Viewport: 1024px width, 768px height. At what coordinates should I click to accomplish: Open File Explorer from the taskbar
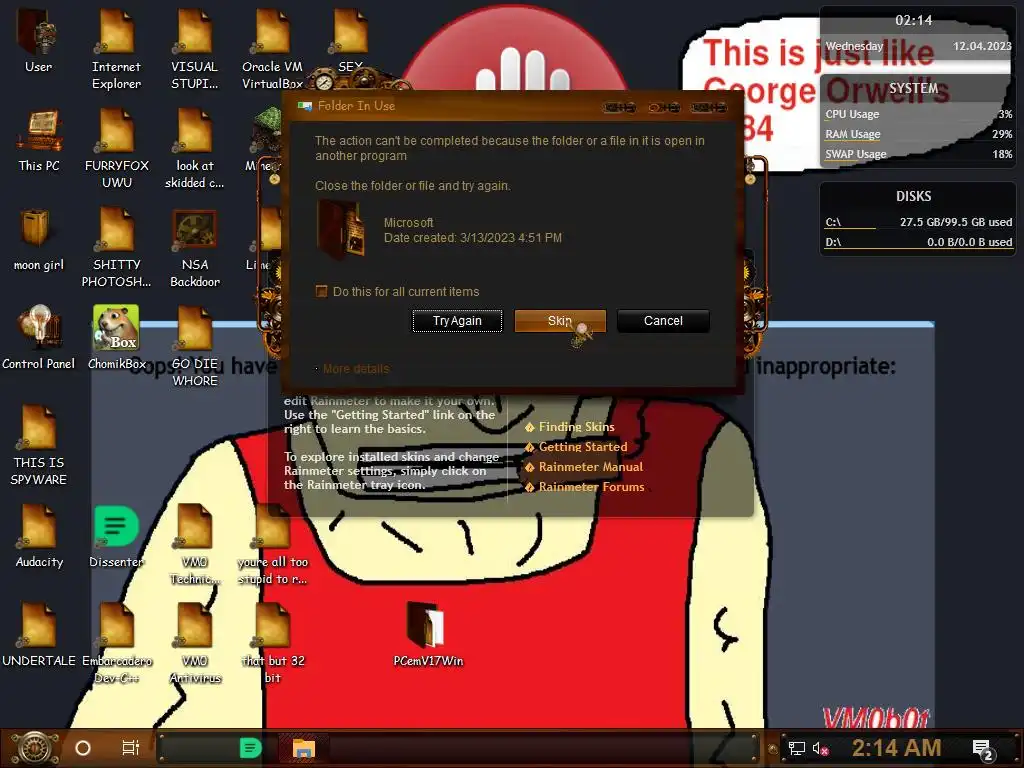304,748
